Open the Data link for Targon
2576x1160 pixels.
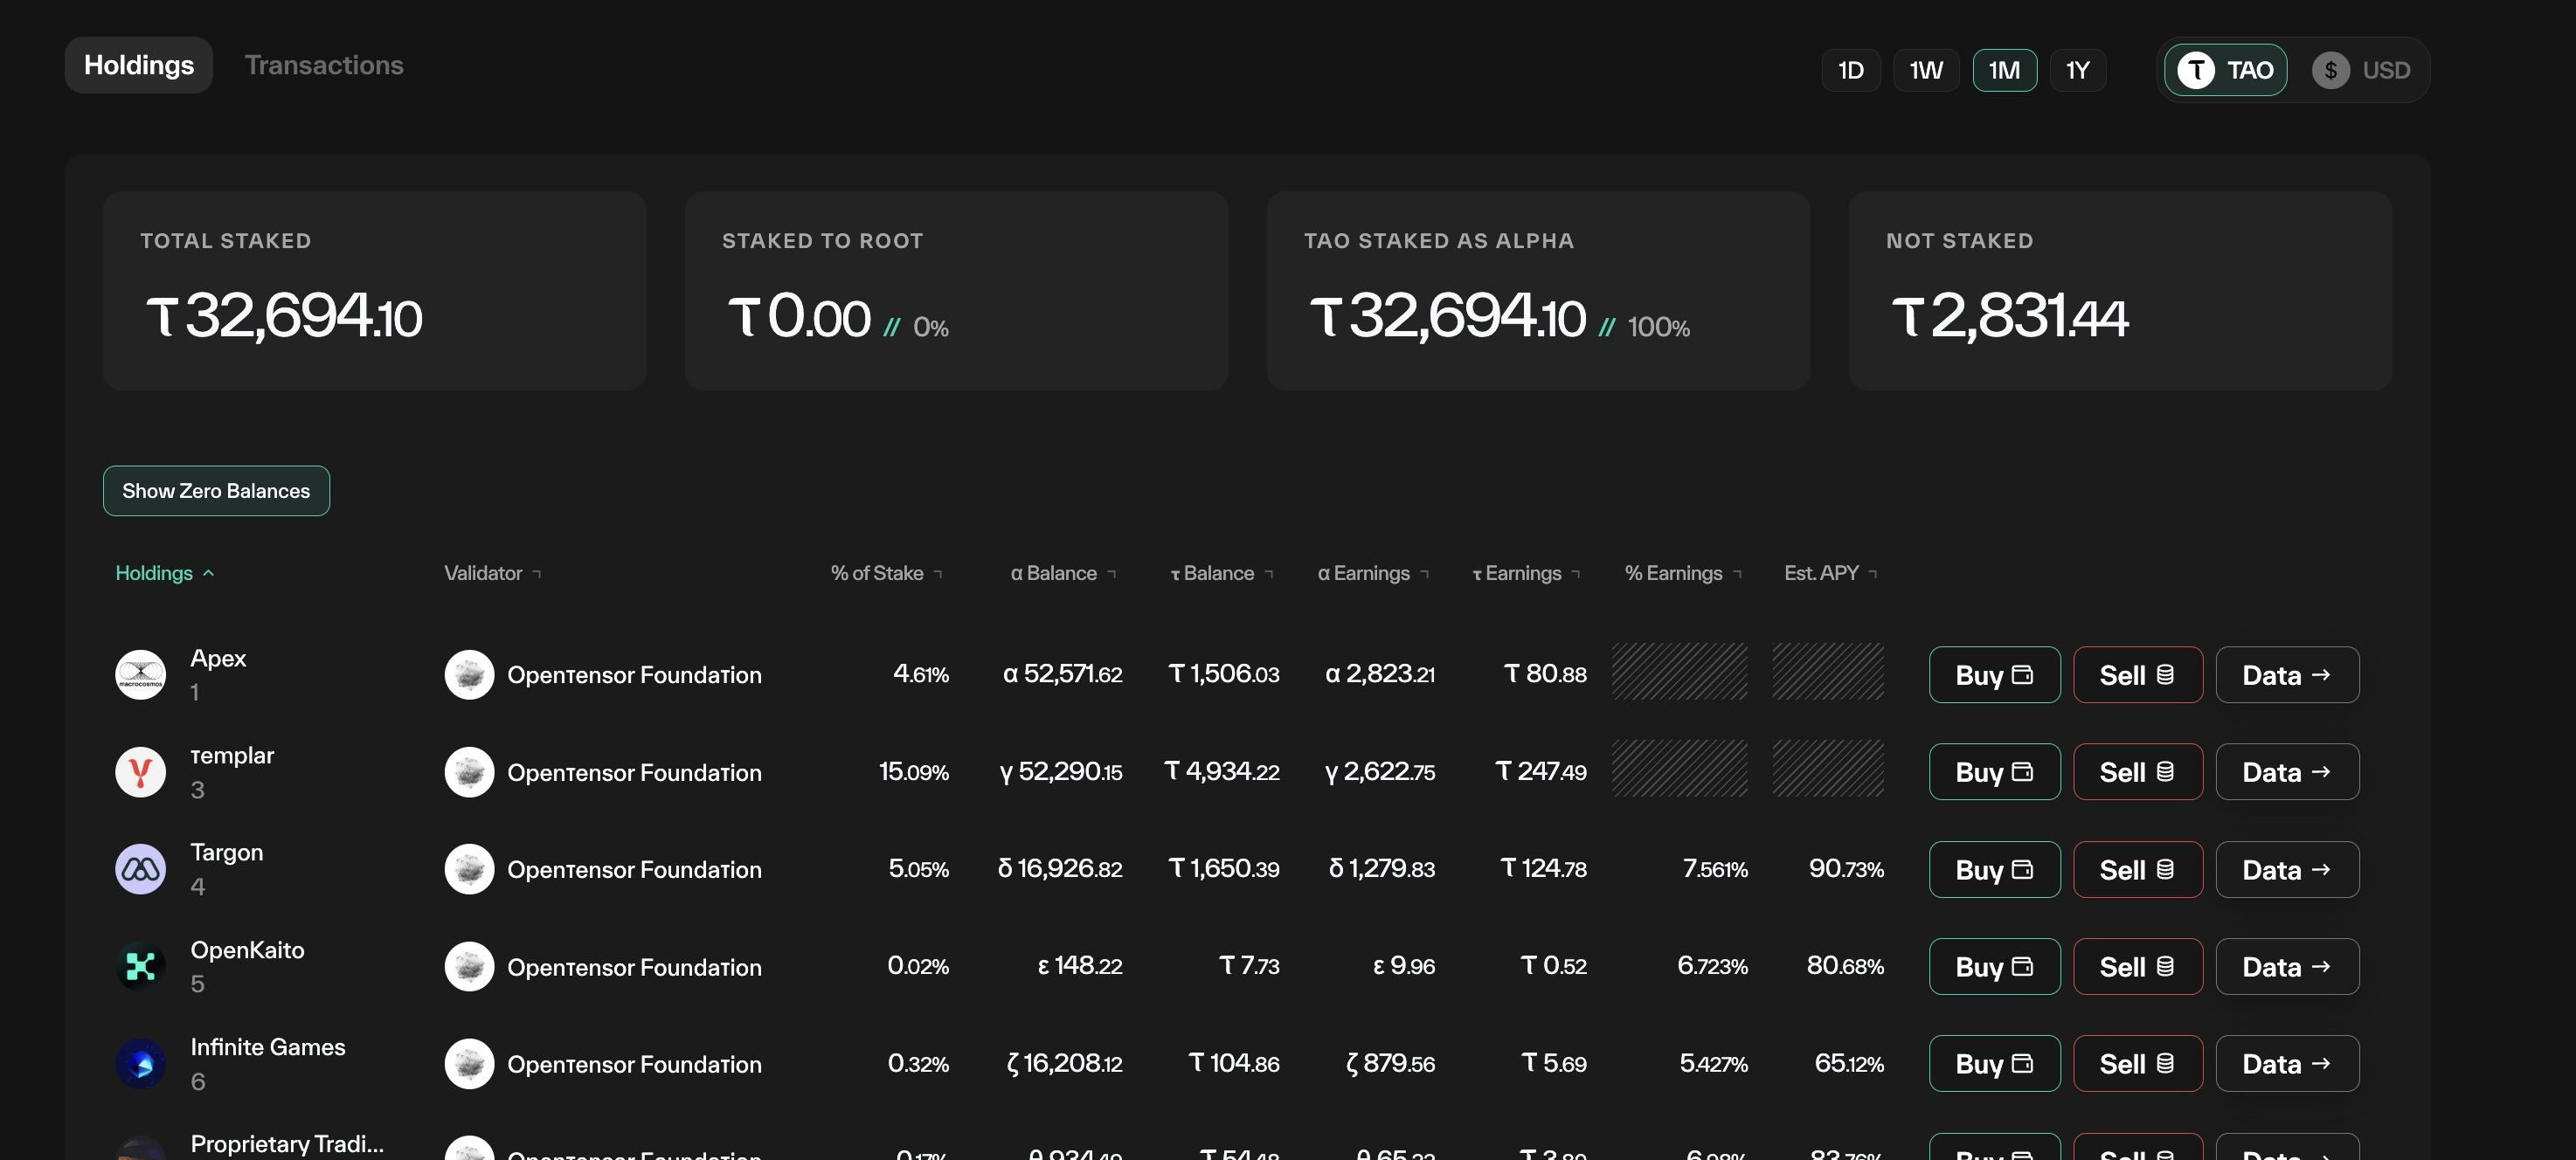(2286, 869)
